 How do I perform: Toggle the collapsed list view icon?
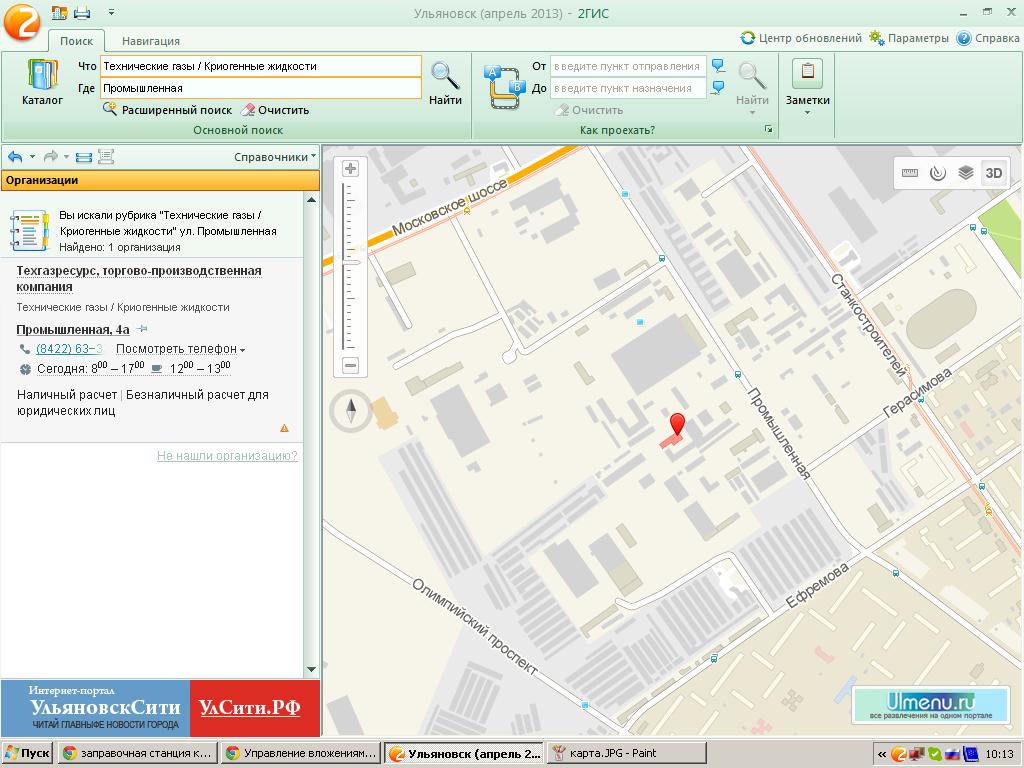coord(84,157)
